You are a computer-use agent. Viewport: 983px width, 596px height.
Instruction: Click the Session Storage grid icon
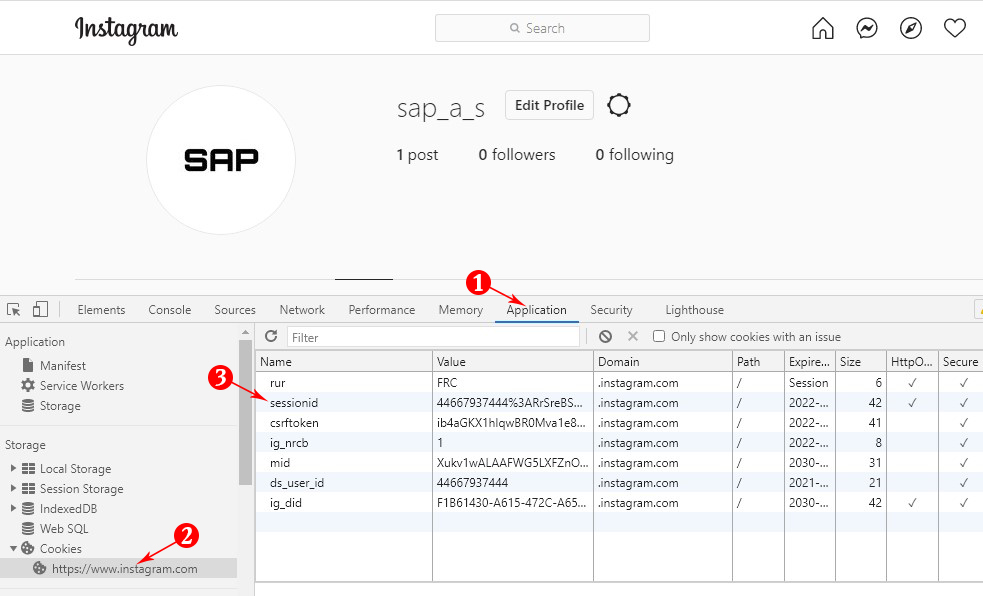pyautogui.click(x=28, y=489)
